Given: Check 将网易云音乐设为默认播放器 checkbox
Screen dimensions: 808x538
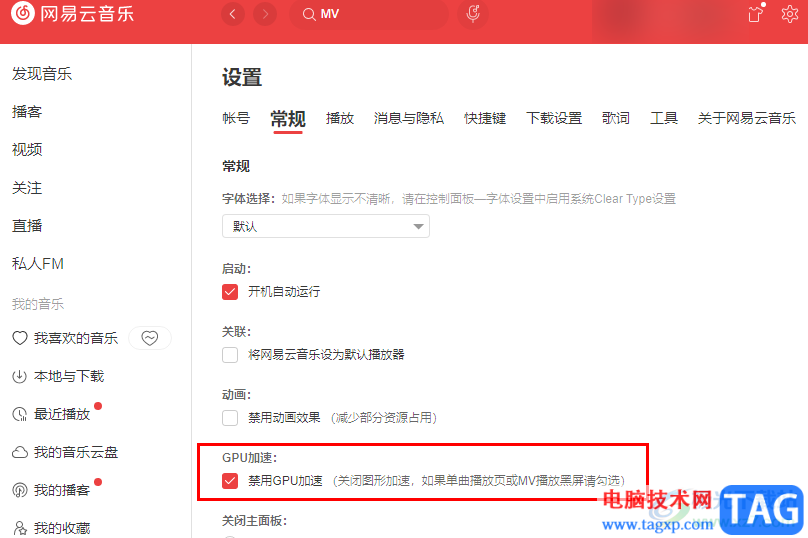Looking at the screenshot, I should (230, 355).
